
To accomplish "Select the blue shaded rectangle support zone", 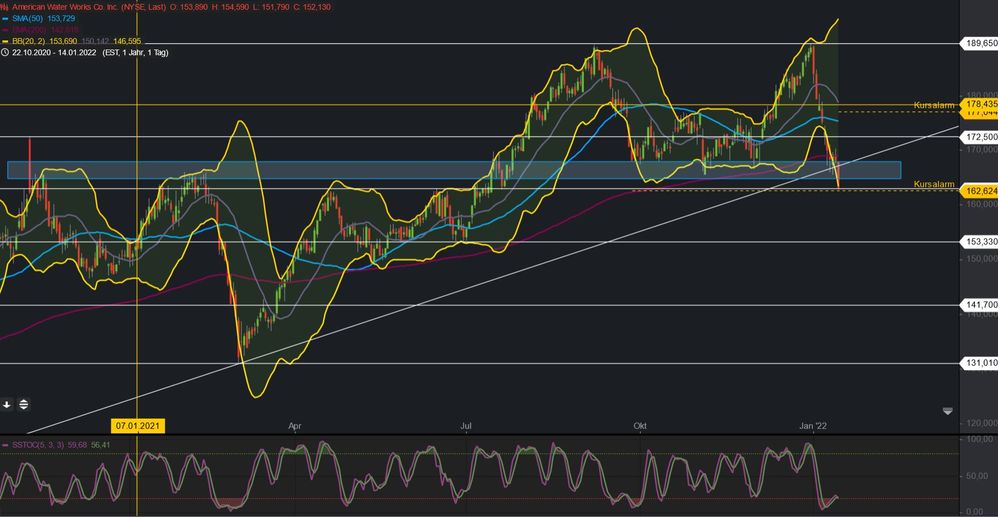I will point(300,170).
